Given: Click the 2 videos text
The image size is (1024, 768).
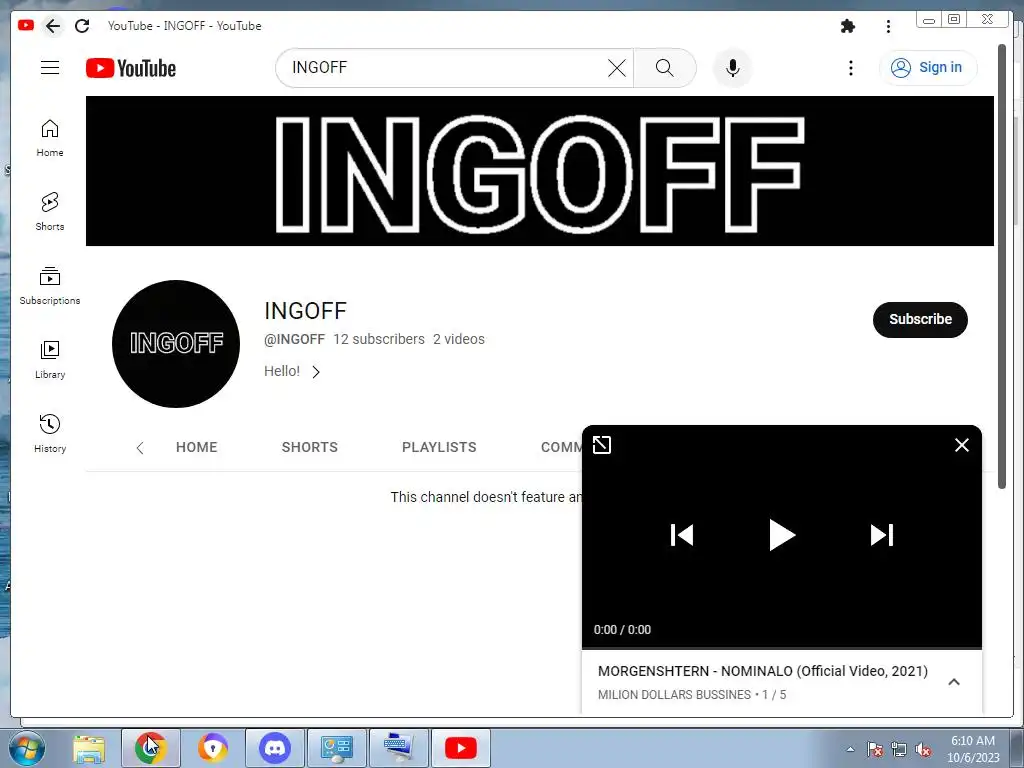Looking at the screenshot, I should tap(458, 339).
